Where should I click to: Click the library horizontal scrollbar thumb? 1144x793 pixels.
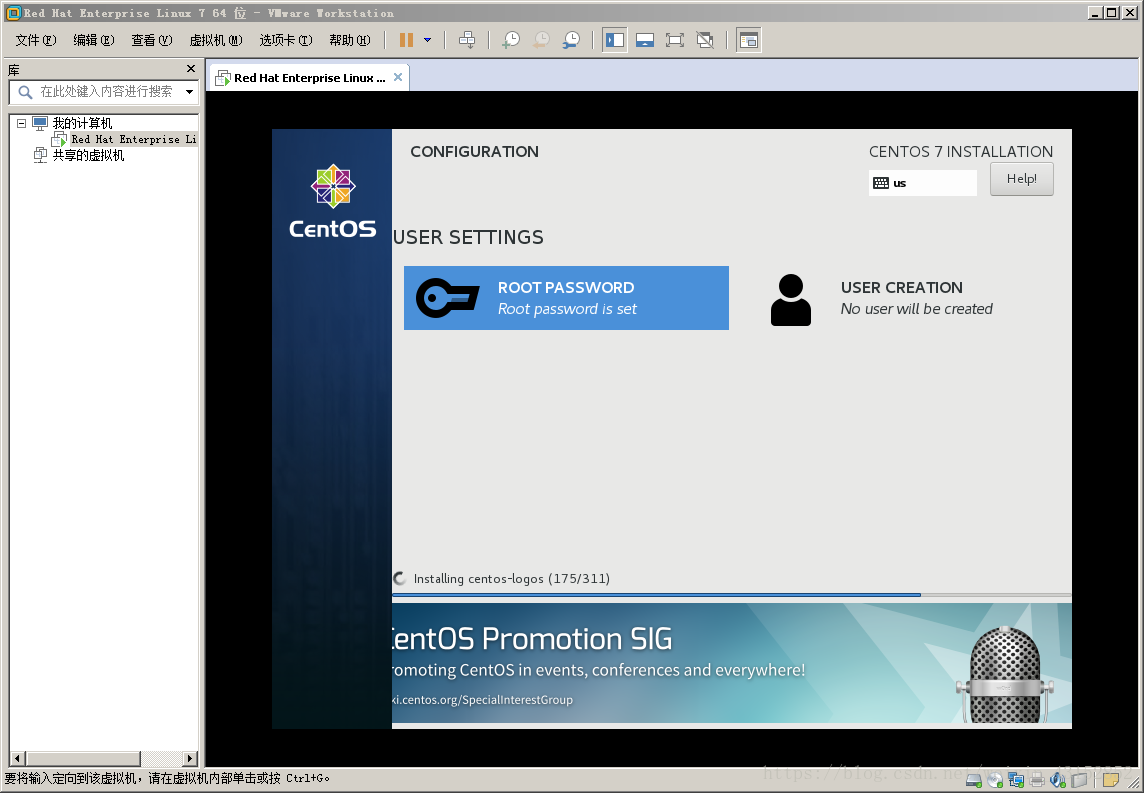(x=83, y=759)
